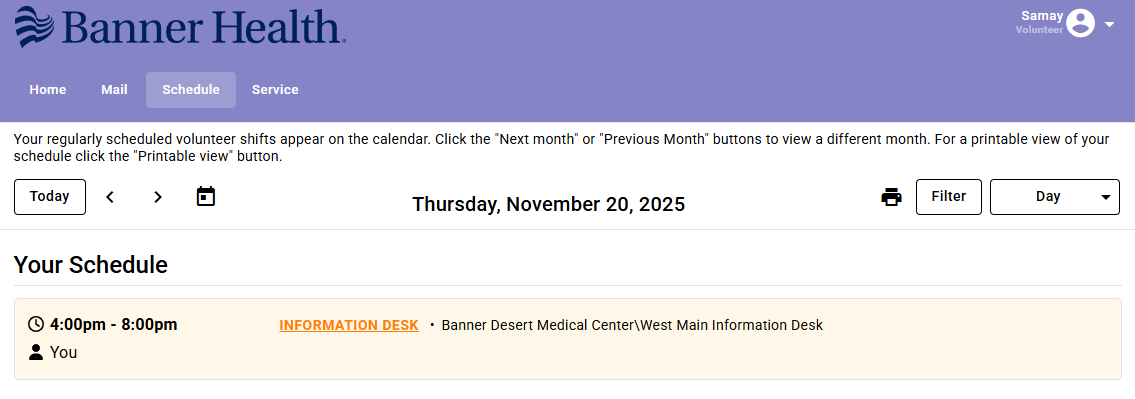Advance to next day with right chevron
The image size is (1135, 399).
point(158,197)
